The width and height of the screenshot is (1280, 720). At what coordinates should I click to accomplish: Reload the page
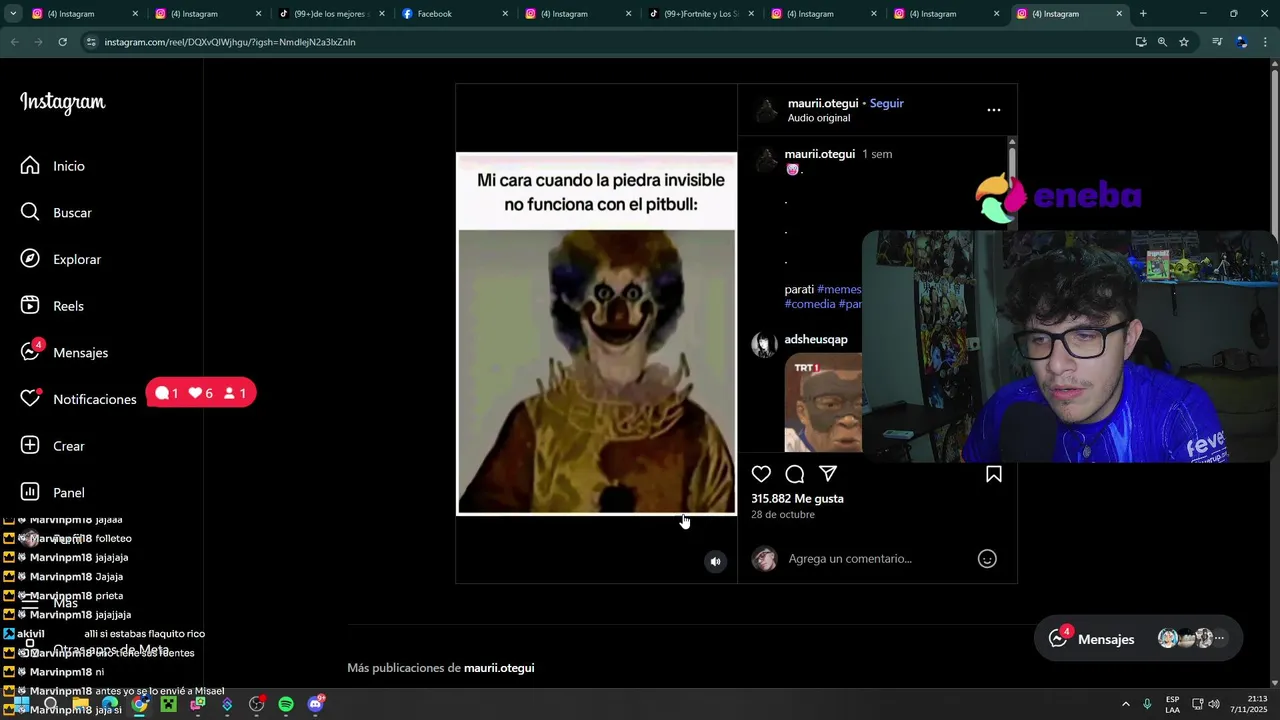click(x=62, y=42)
